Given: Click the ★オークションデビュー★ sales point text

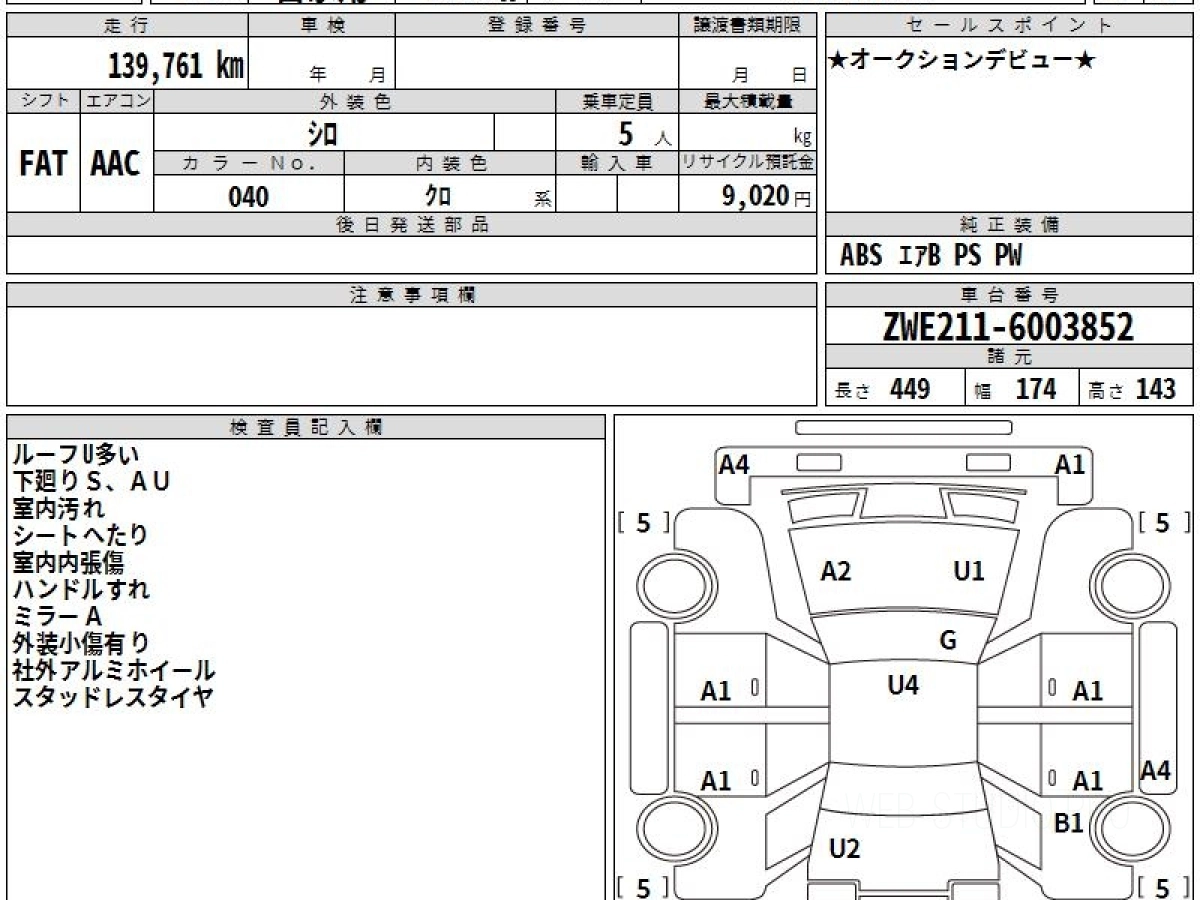Looking at the screenshot, I should (962, 61).
